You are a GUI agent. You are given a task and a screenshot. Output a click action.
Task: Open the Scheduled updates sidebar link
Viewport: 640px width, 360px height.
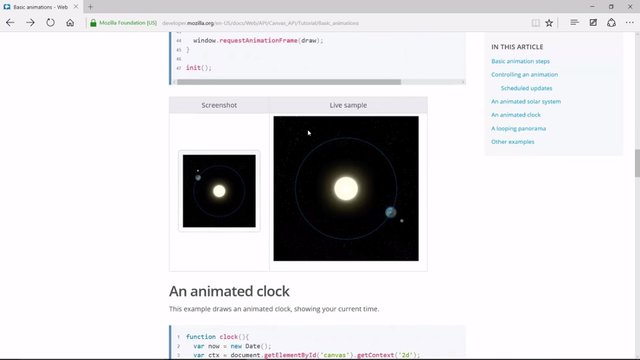(527, 88)
